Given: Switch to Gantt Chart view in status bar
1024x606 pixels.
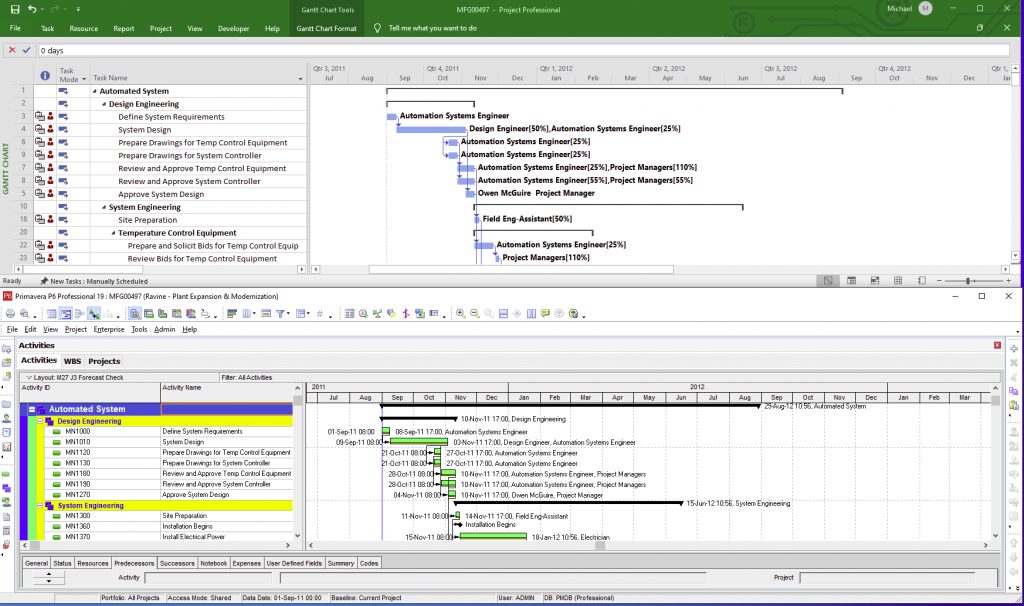Looking at the screenshot, I should coord(828,281).
